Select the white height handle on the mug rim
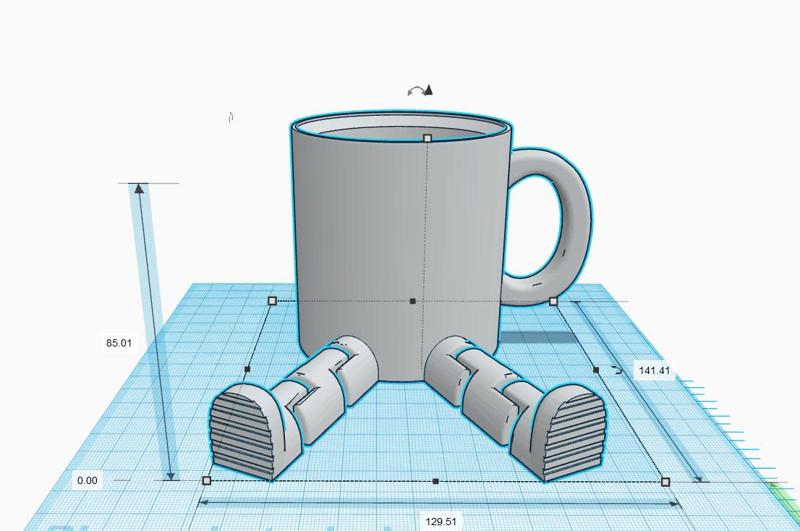The height and width of the screenshot is (531, 800). (428, 138)
